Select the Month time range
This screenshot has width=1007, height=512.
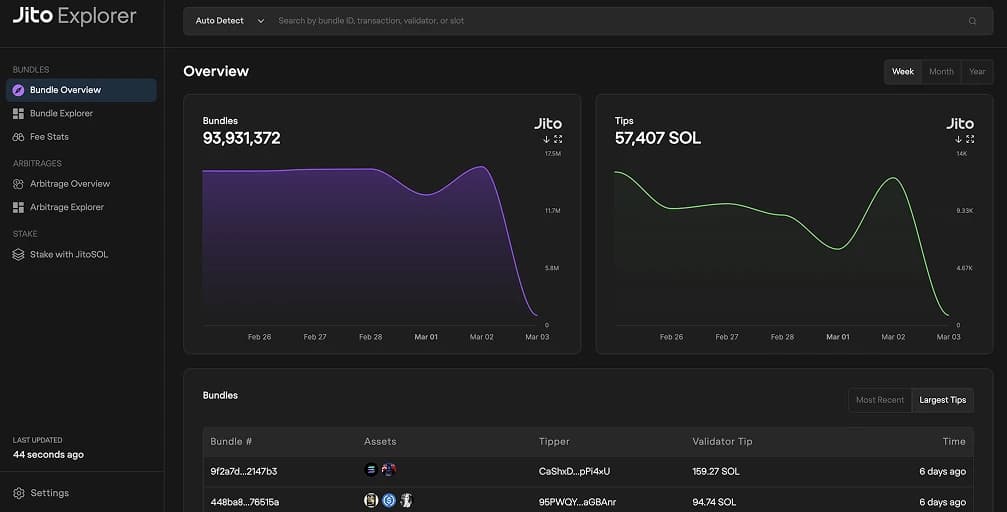(941, 72)
